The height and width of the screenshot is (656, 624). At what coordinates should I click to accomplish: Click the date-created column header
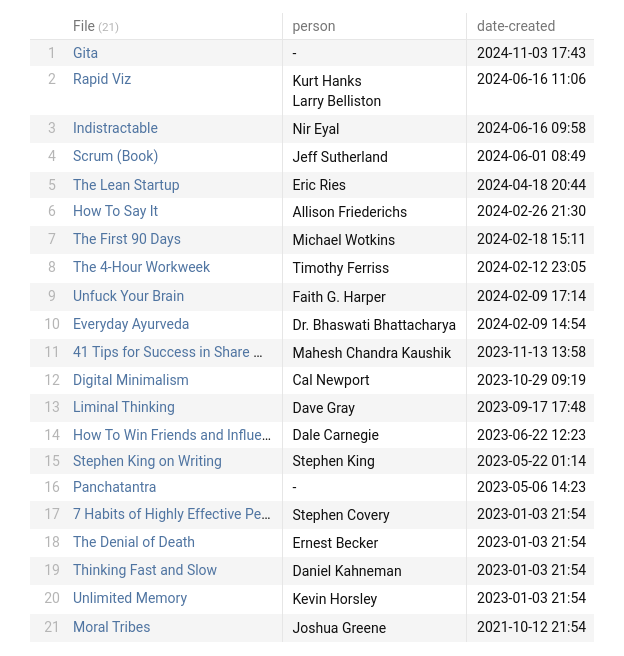516,26
